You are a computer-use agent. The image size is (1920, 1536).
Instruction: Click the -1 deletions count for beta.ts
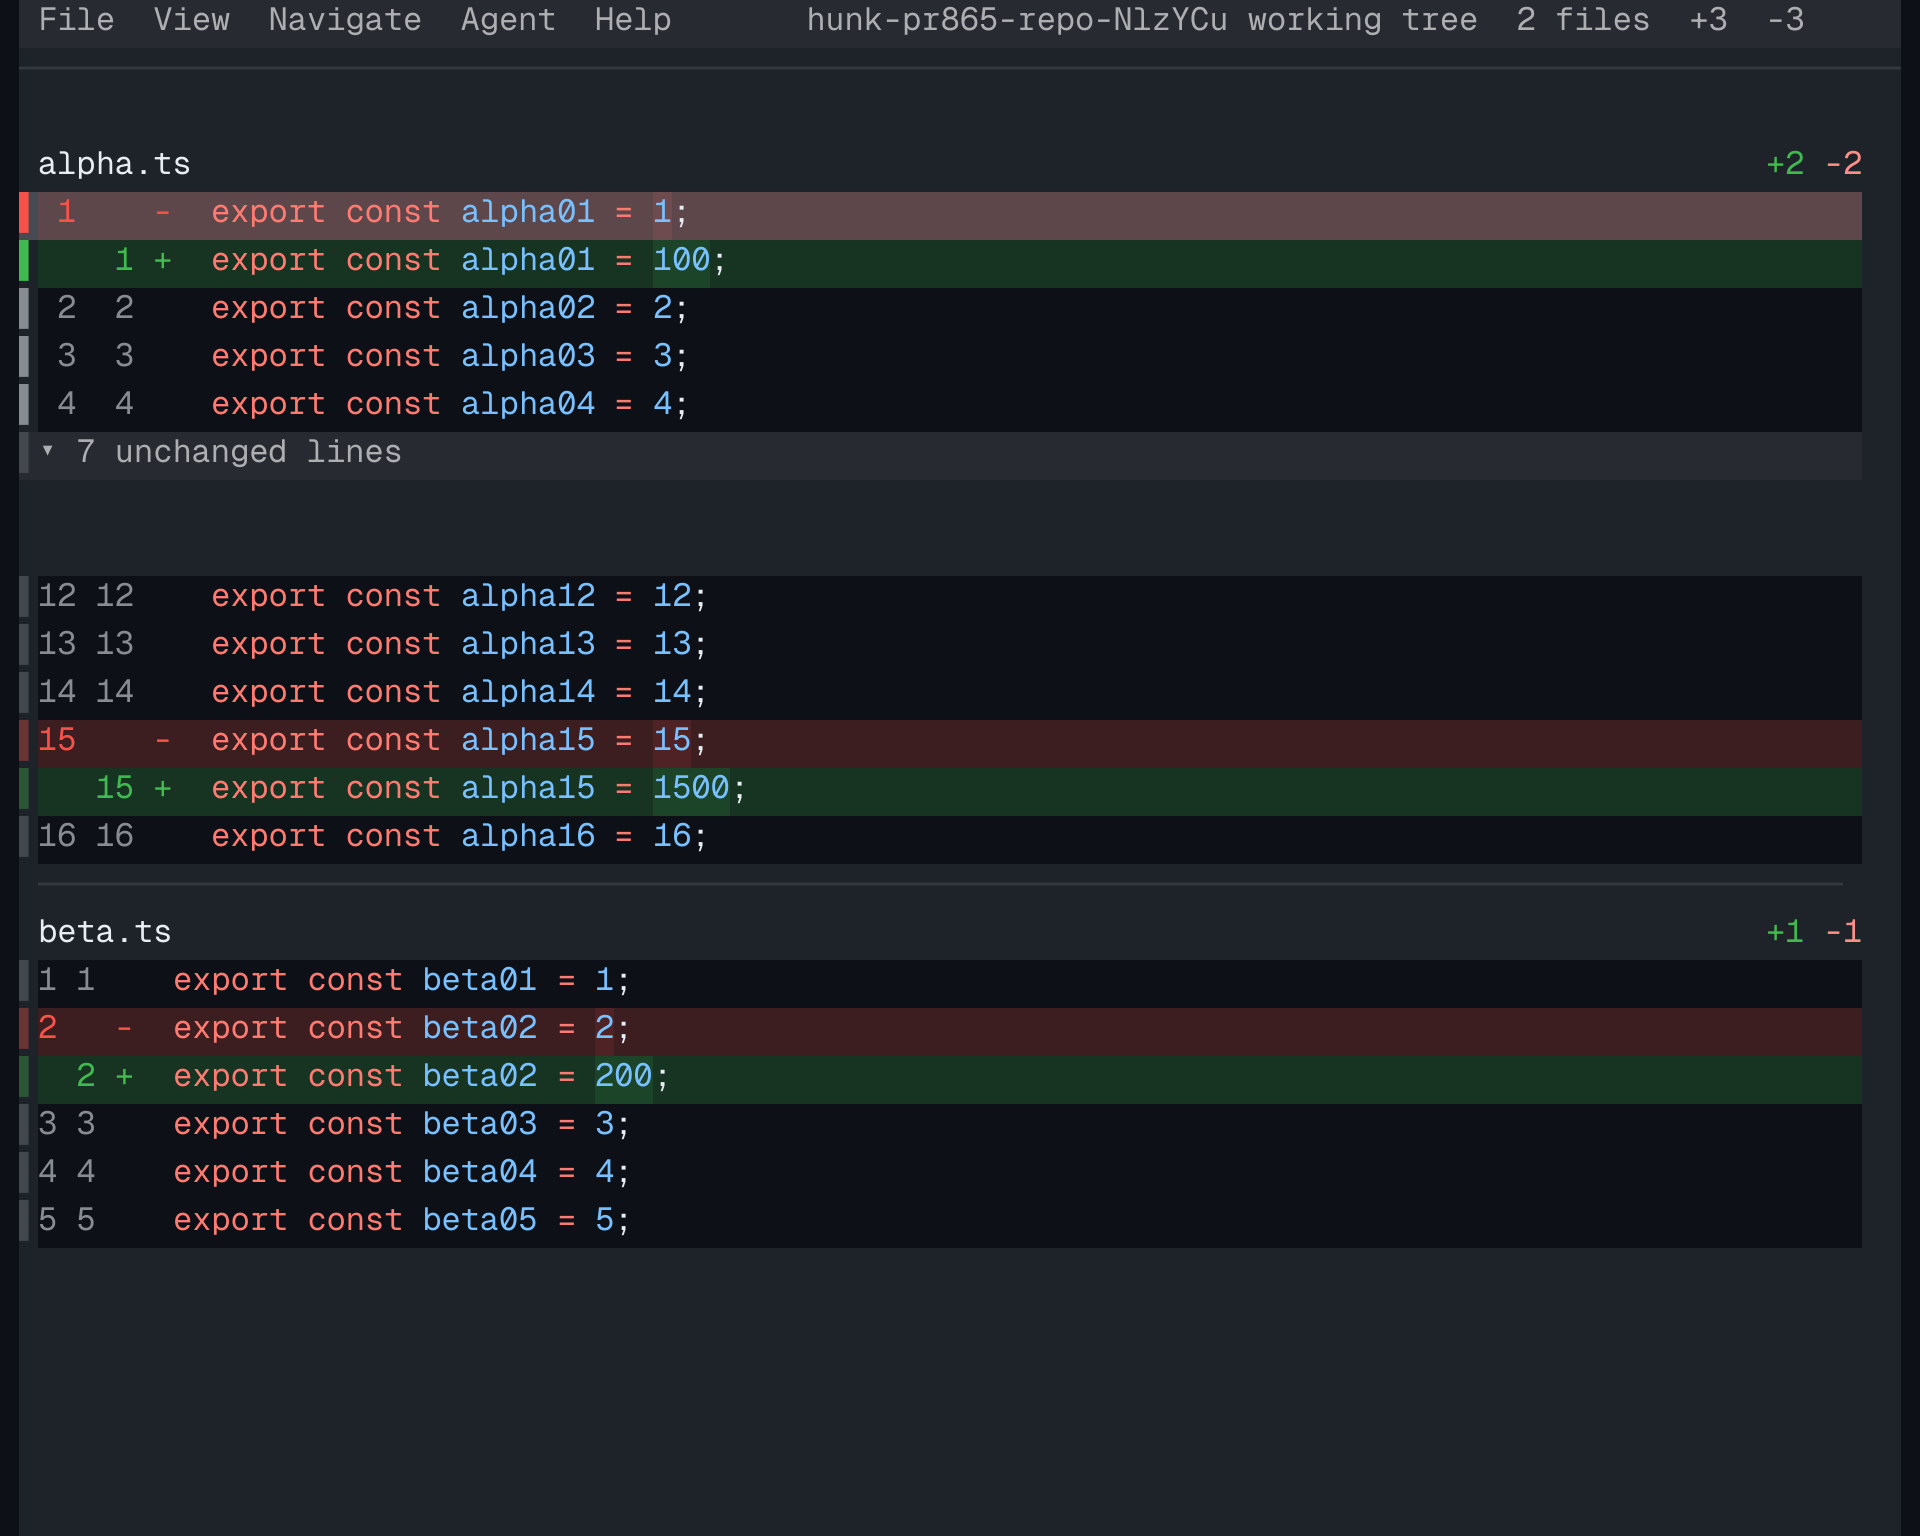click(x=1843, y=932)
